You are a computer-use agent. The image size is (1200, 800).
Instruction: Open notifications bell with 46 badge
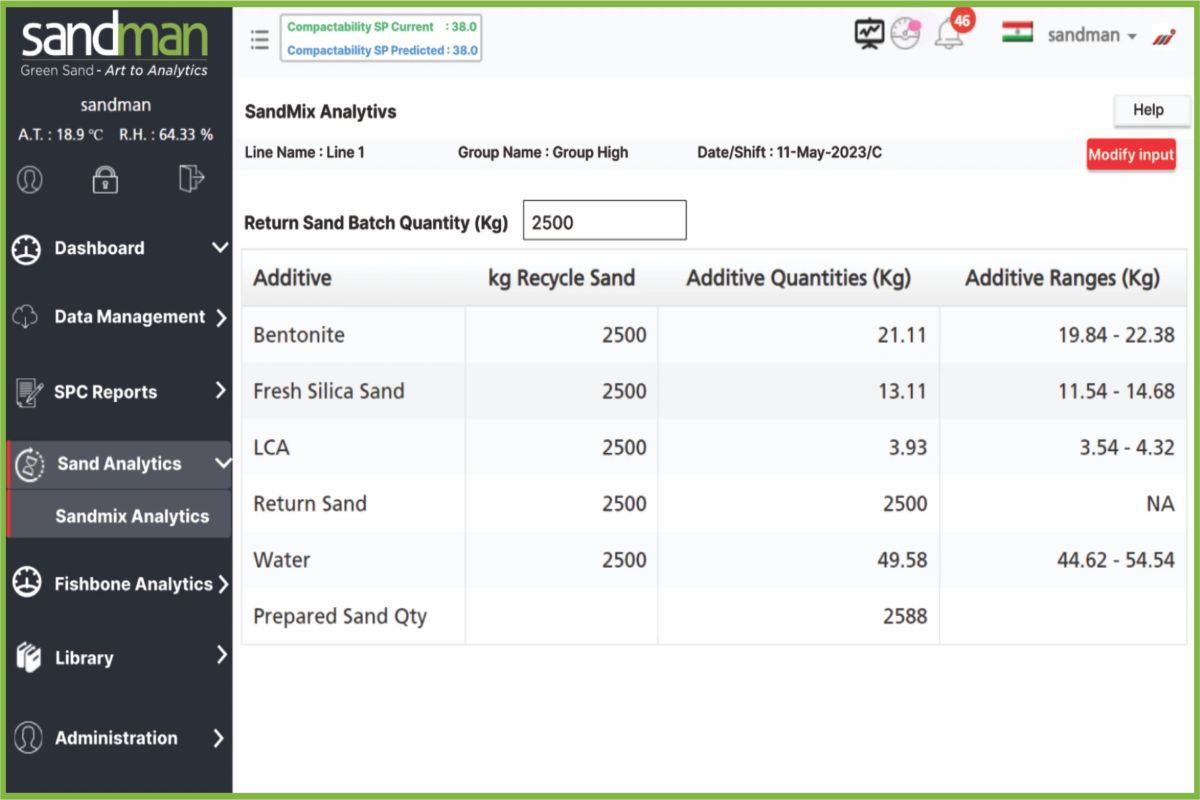948,34
